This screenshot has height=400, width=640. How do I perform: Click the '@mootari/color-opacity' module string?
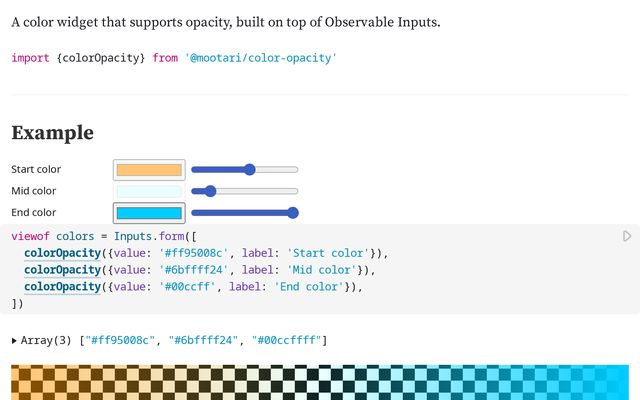tap(260, 58)
